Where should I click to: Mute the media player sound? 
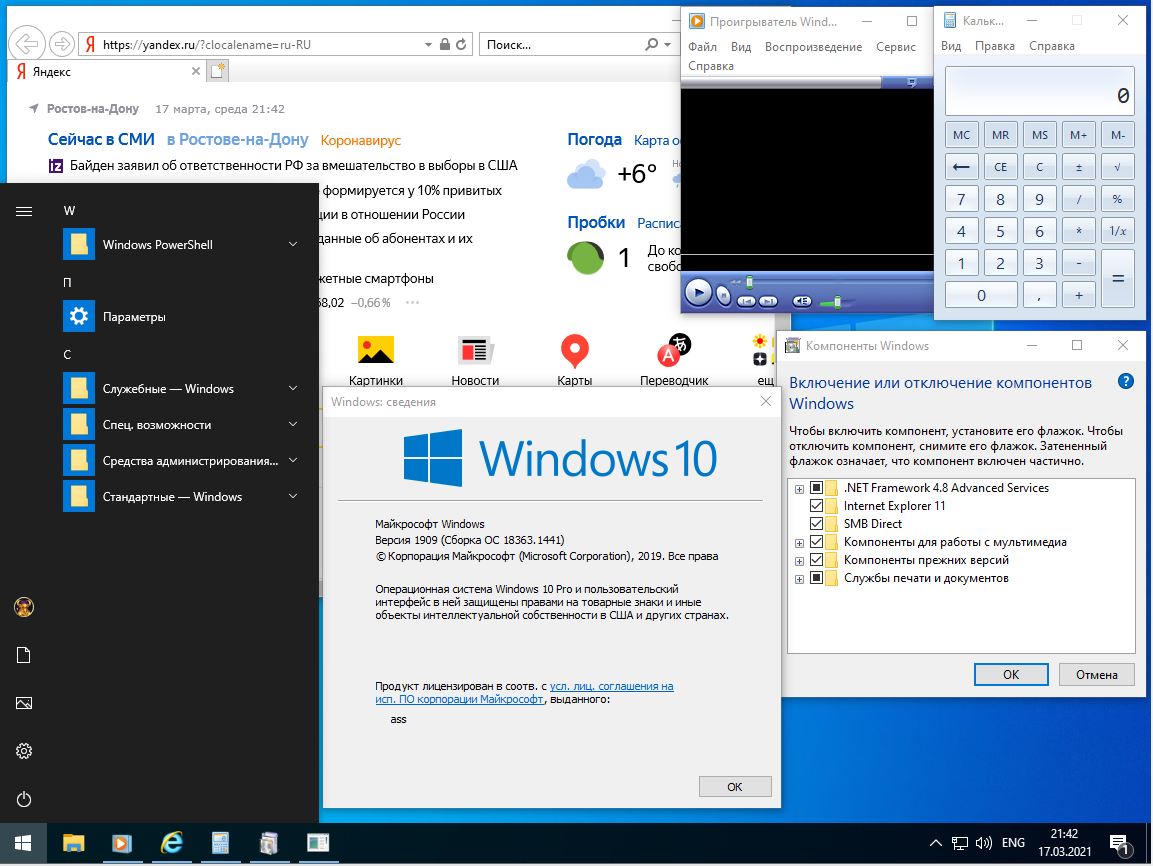tap(802, 301)
